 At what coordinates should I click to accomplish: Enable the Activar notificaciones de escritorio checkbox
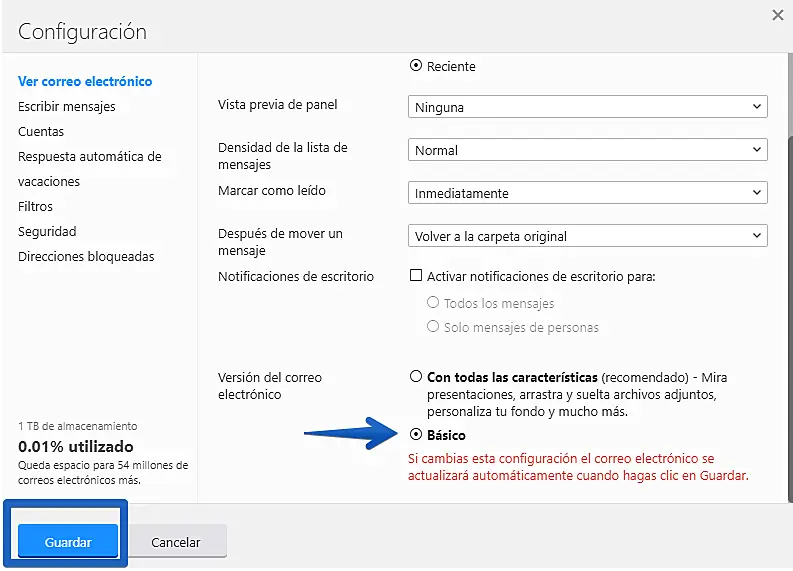416,275
